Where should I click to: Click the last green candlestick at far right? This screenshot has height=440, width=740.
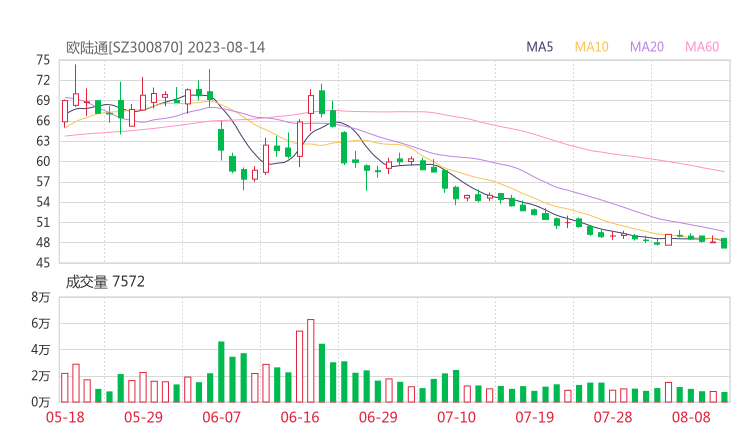[724, 243]
